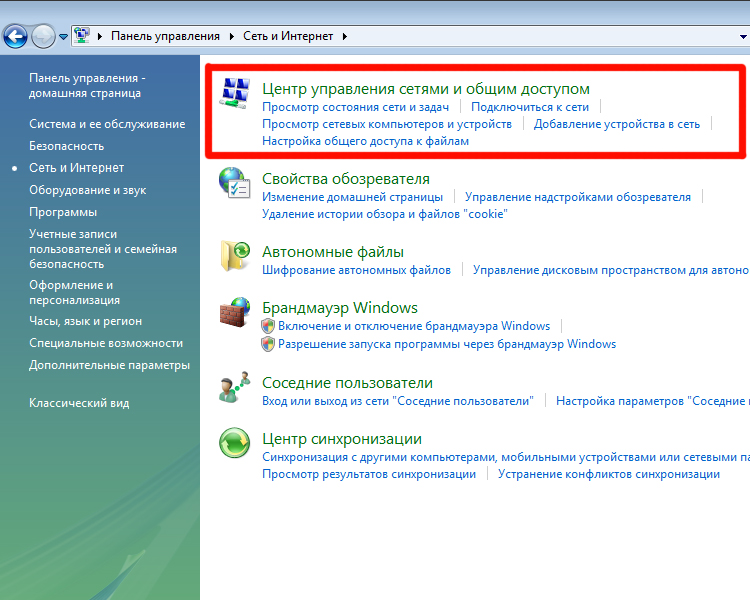750x600 pixels.
Task: Open the Свойства обозревателя heading
Action: [346, 179]
